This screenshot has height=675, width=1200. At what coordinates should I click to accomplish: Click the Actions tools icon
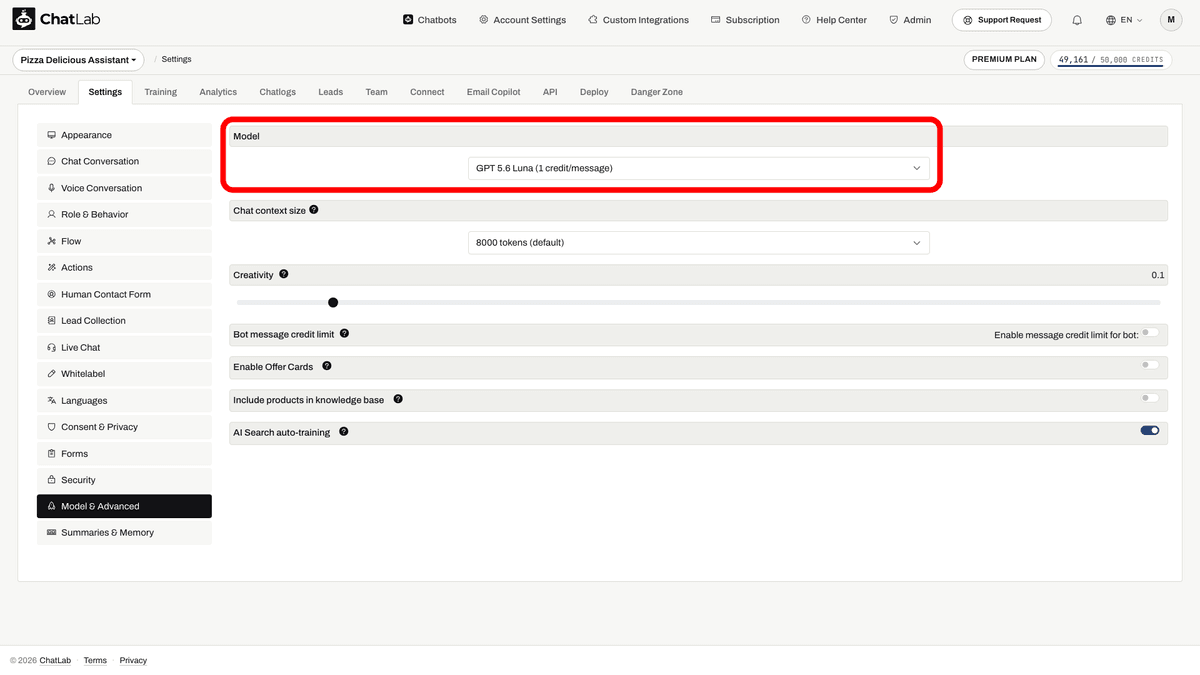(51, 267)
